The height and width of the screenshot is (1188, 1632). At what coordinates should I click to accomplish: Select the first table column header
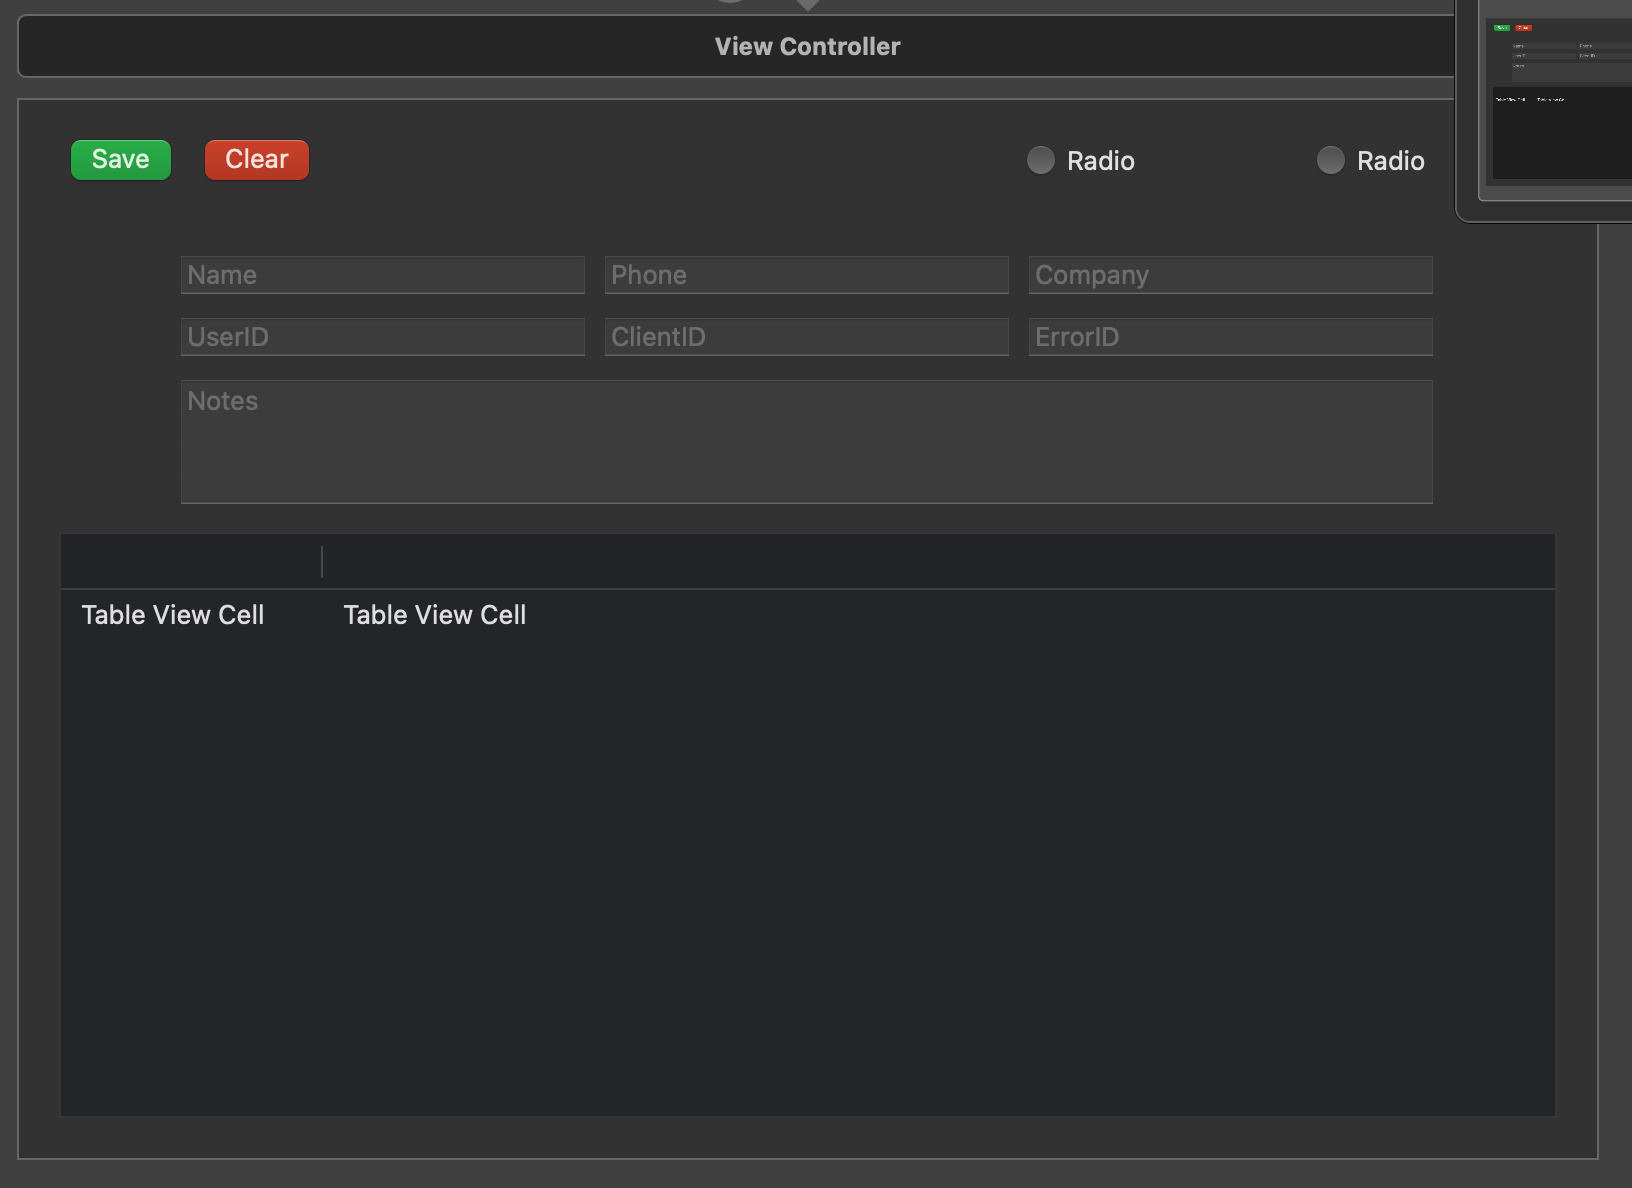pos(190,562)
